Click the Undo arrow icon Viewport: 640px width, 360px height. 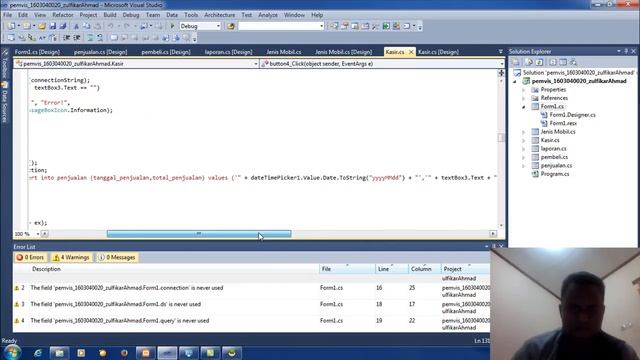click(x=111, y=26)
